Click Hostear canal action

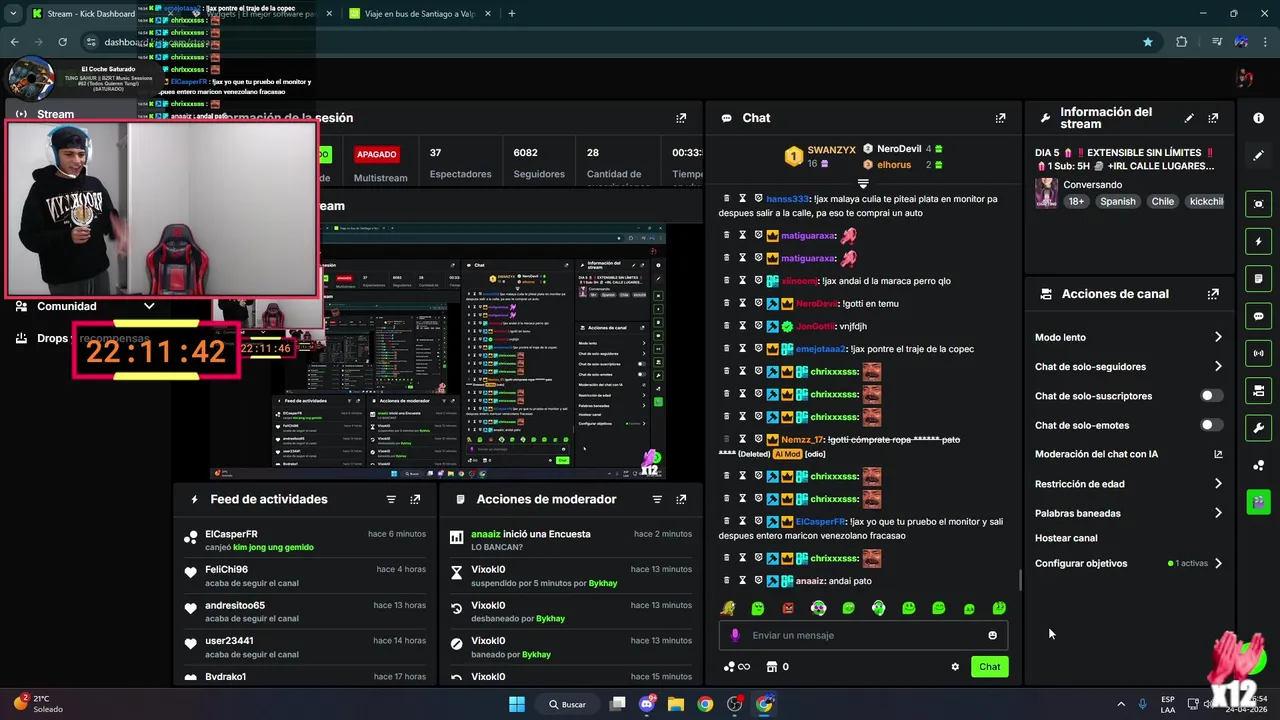[x=1066, y=538]
